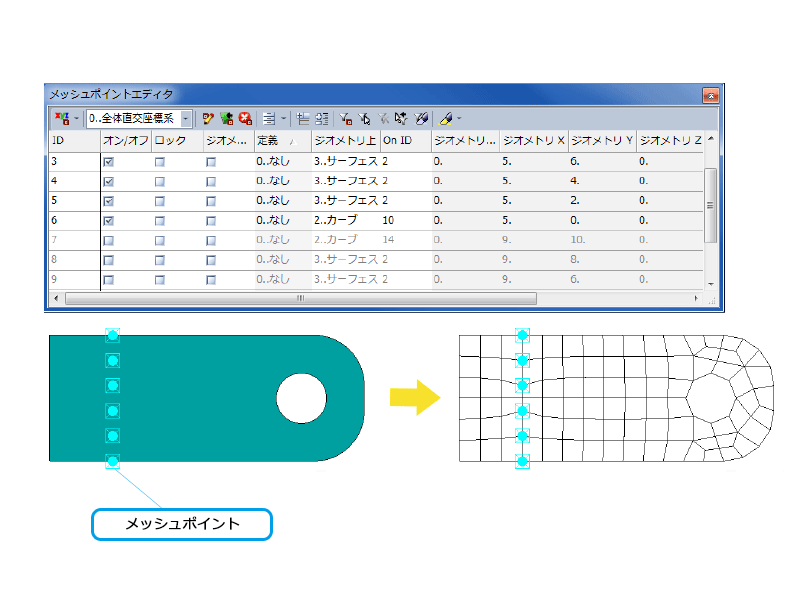Check the ロック checkbox for ID 6
Viewport: 800px width, 600px height.
click(x=160, y=221)
